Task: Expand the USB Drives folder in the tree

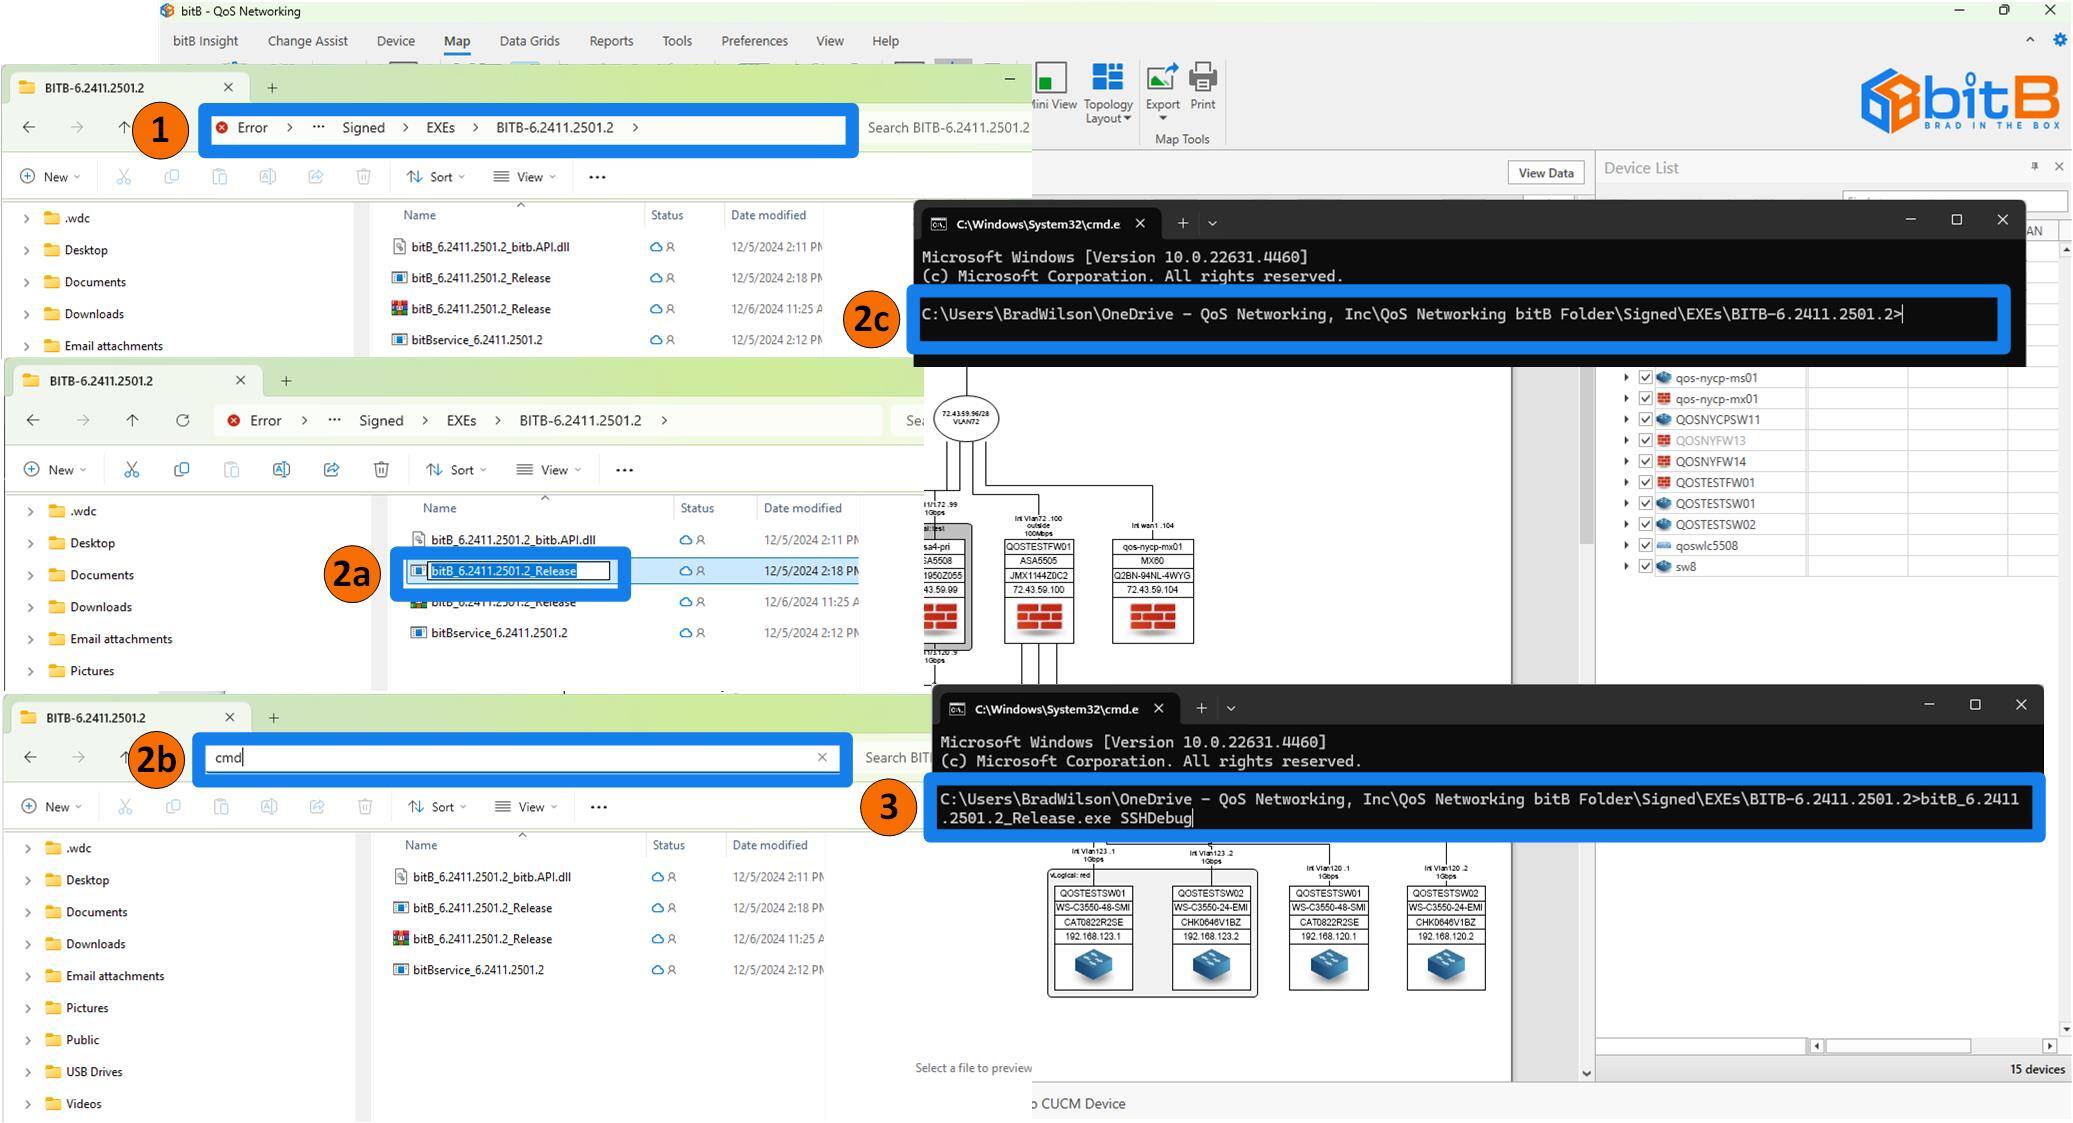Action: pyautogui.click(x=27, y=1071)
